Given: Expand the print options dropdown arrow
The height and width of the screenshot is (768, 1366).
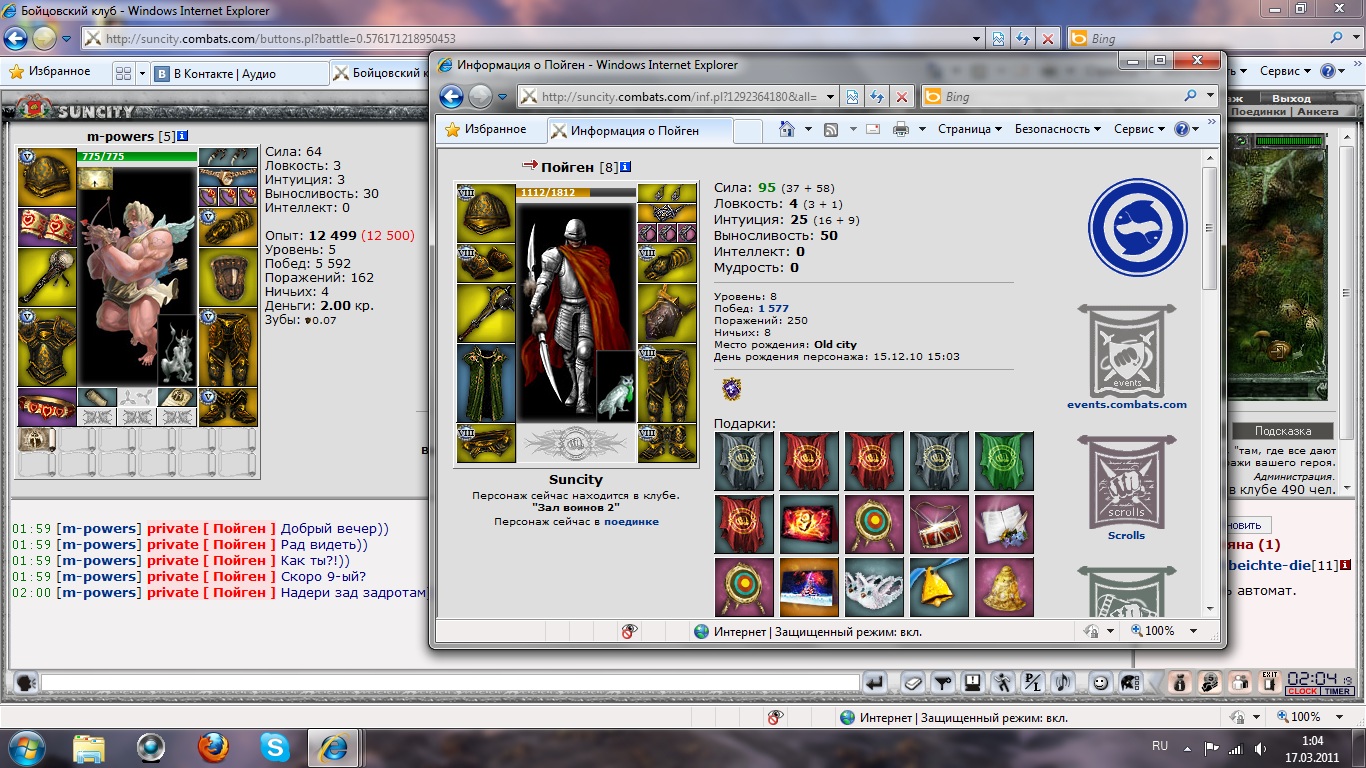Looking at the screenshot, I should coord(920,129).
